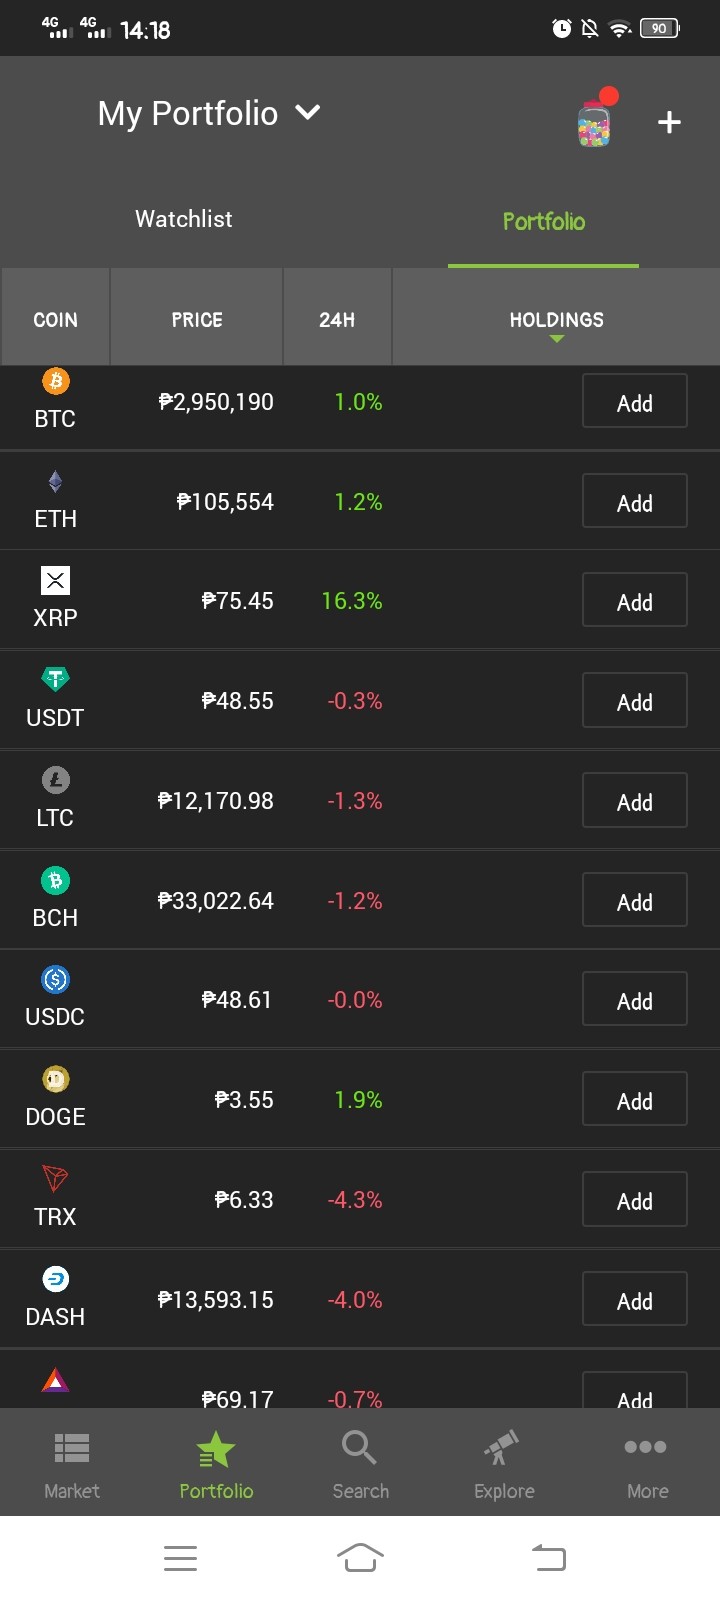Image resolution: width=720 pixels, height=1600 pixels.
Task: Sort list by PRICE column header
Action: tap(197, 320)
